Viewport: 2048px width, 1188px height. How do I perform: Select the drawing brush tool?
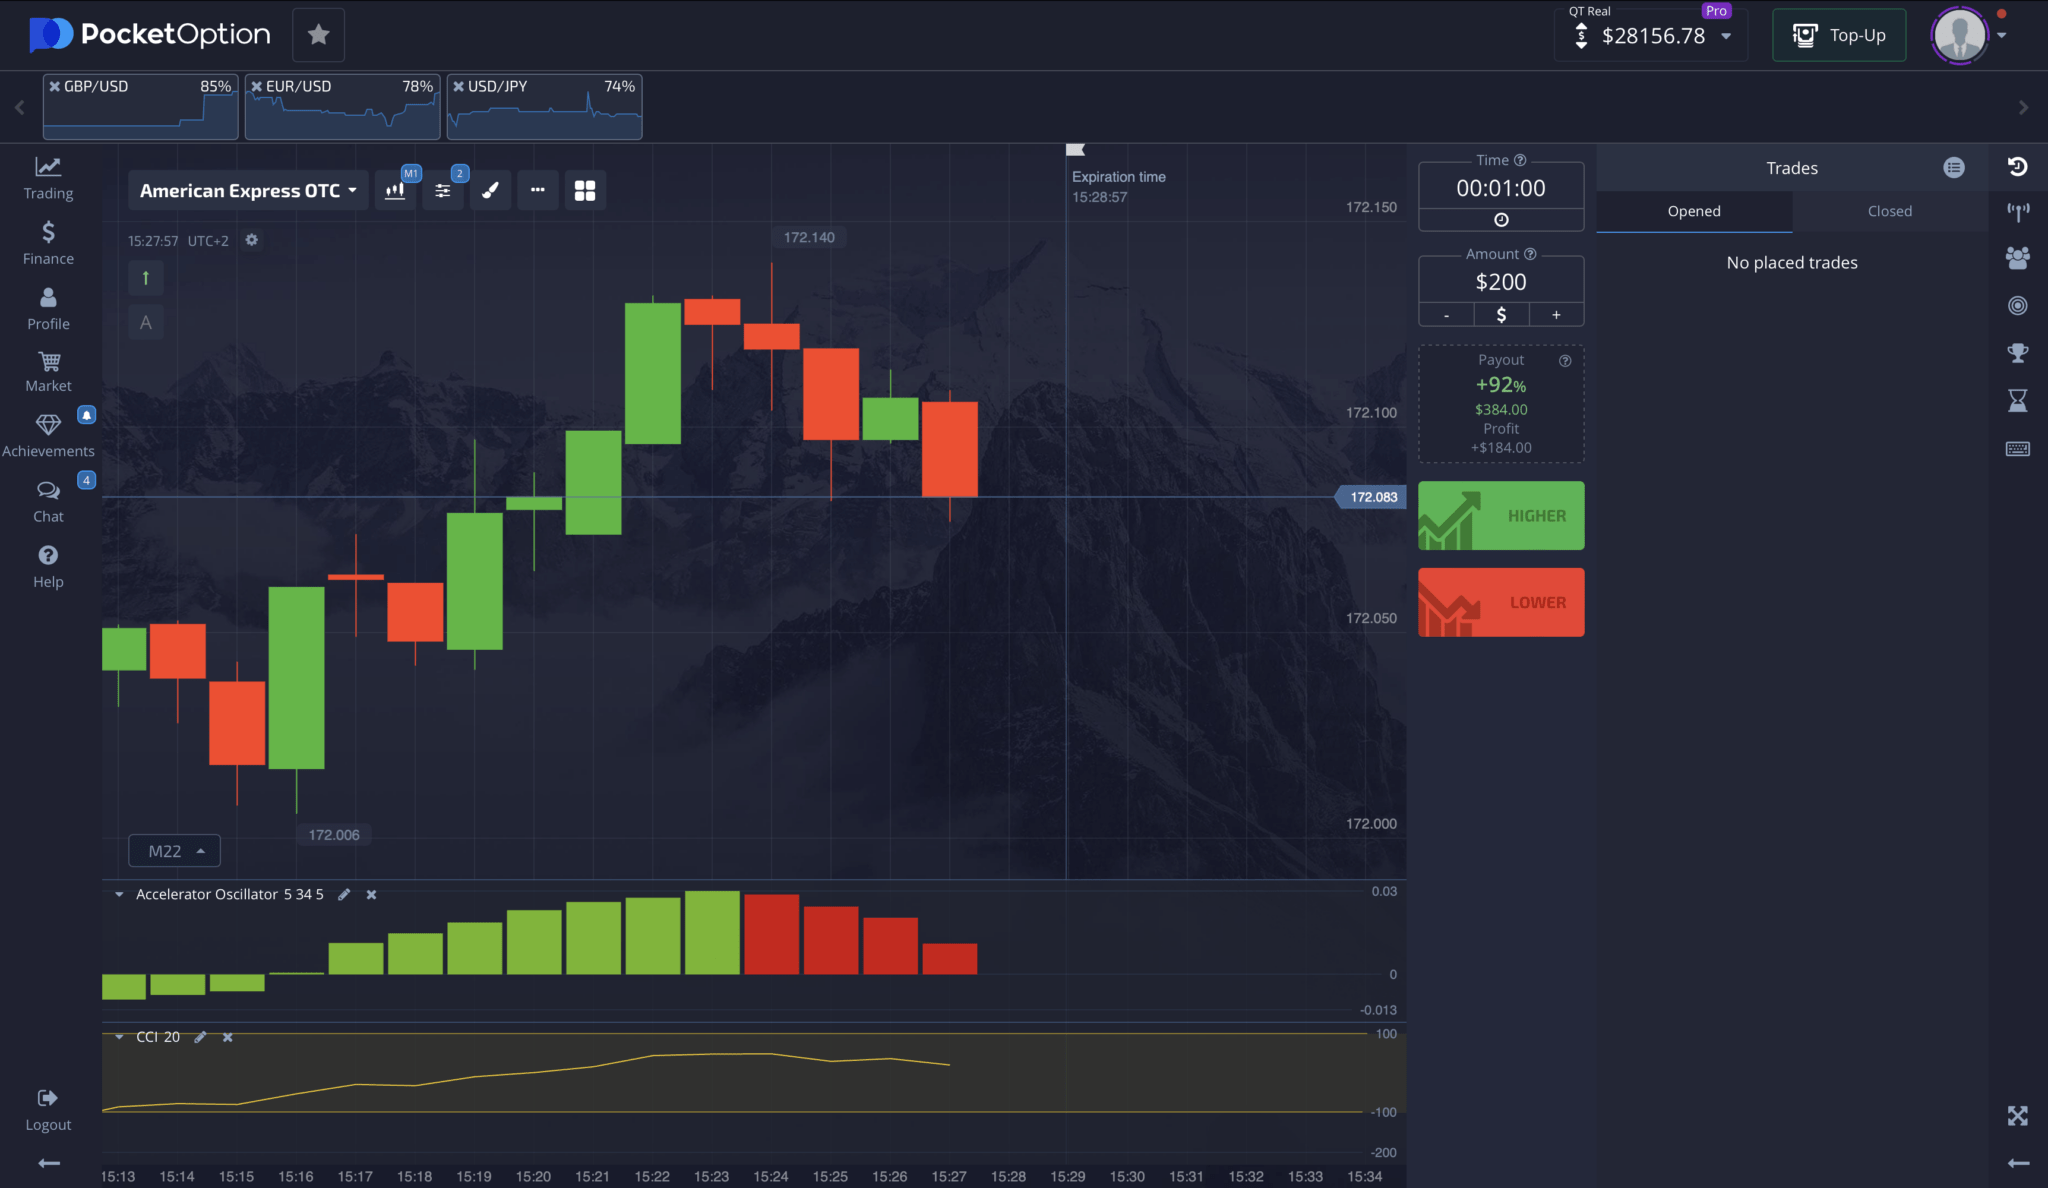(490, 190)
